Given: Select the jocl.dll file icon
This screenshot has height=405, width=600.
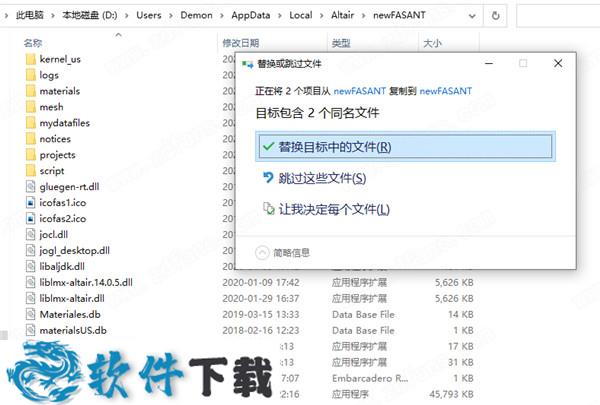Looking at the screenshot, I should [x=31, y=235].
